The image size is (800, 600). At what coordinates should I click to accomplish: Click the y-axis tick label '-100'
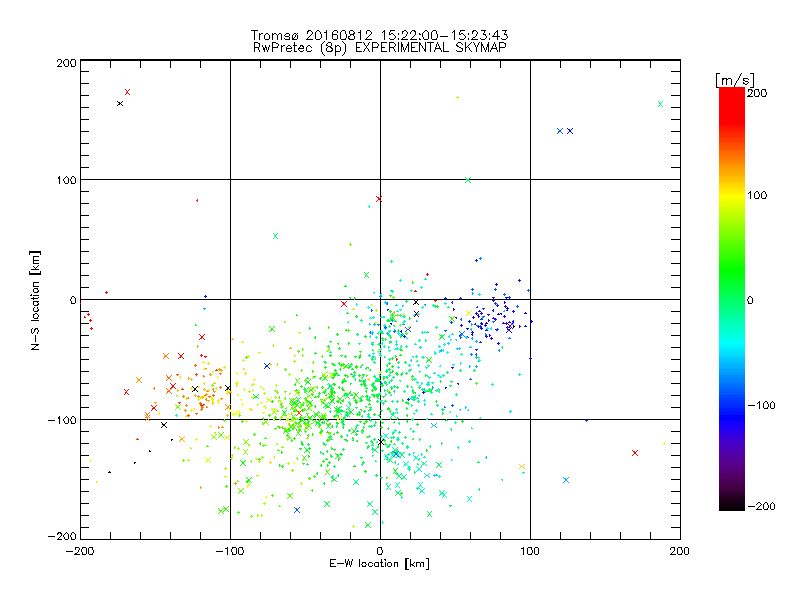[62, 420]
